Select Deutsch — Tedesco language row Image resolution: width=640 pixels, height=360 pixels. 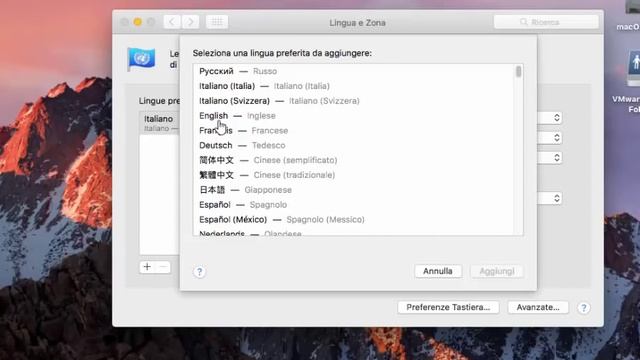click(353, 145)
